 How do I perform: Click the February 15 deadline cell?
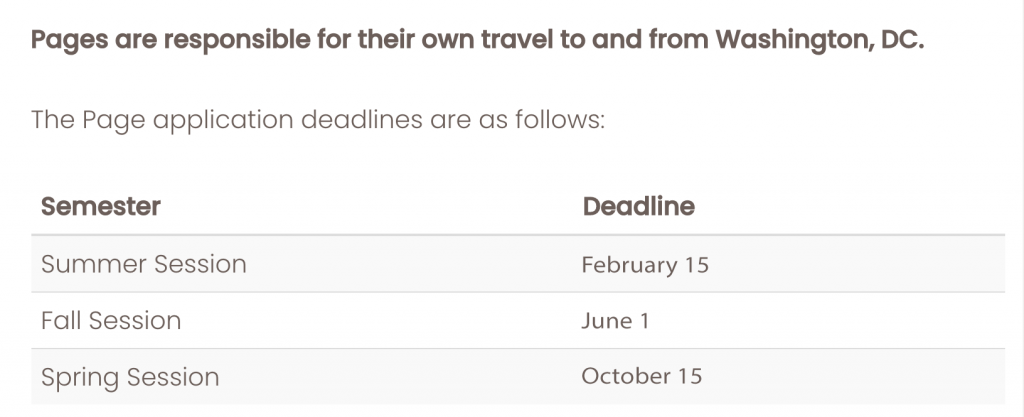644,265
